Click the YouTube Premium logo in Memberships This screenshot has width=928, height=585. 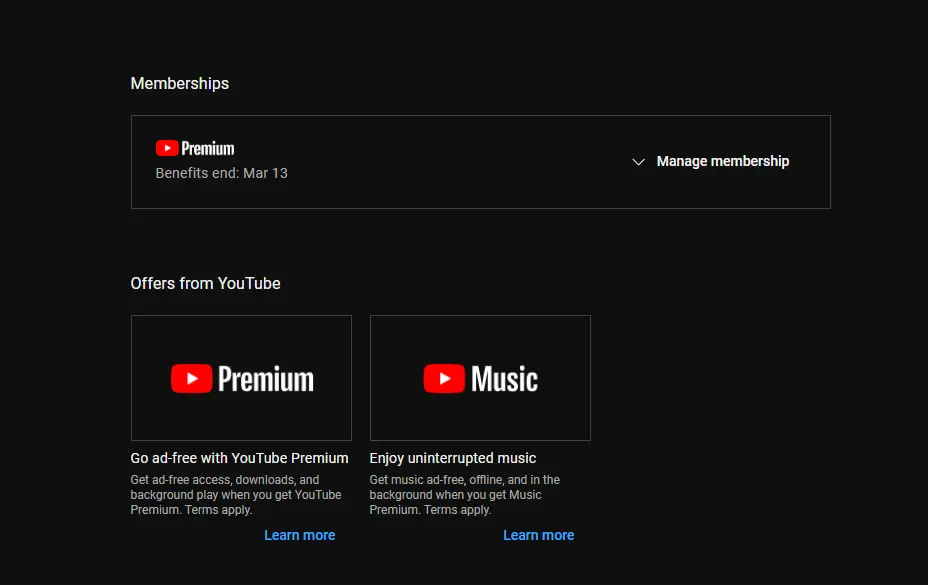(x=195, y=148)
